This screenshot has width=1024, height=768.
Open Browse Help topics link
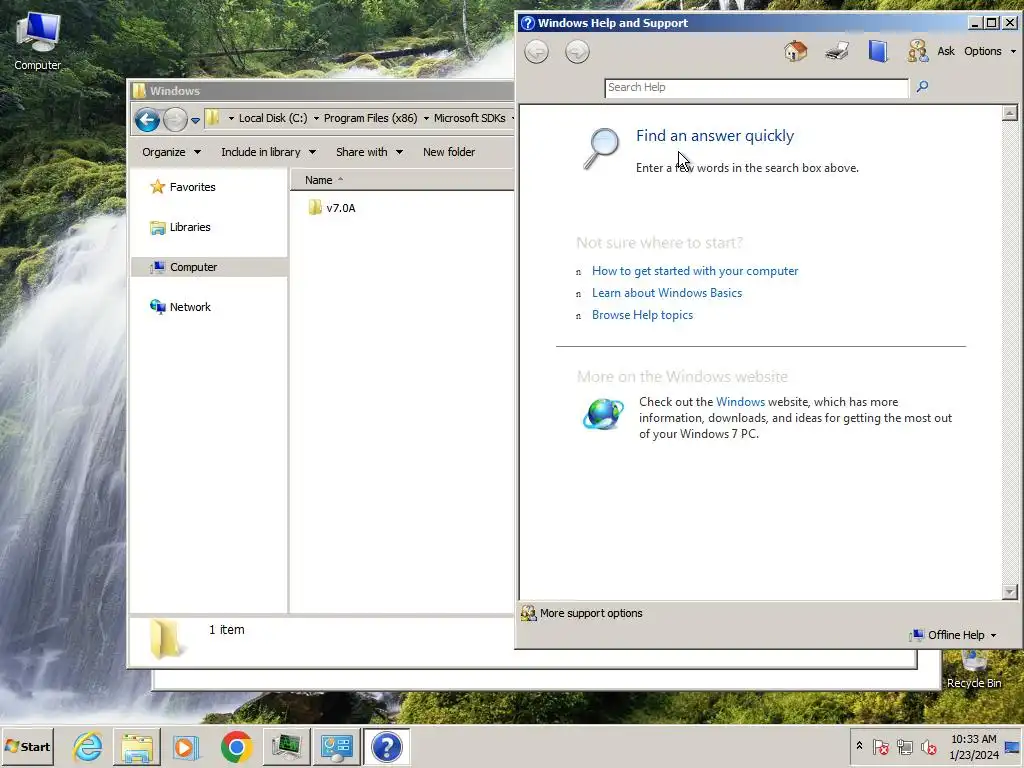tap(642, 315)
